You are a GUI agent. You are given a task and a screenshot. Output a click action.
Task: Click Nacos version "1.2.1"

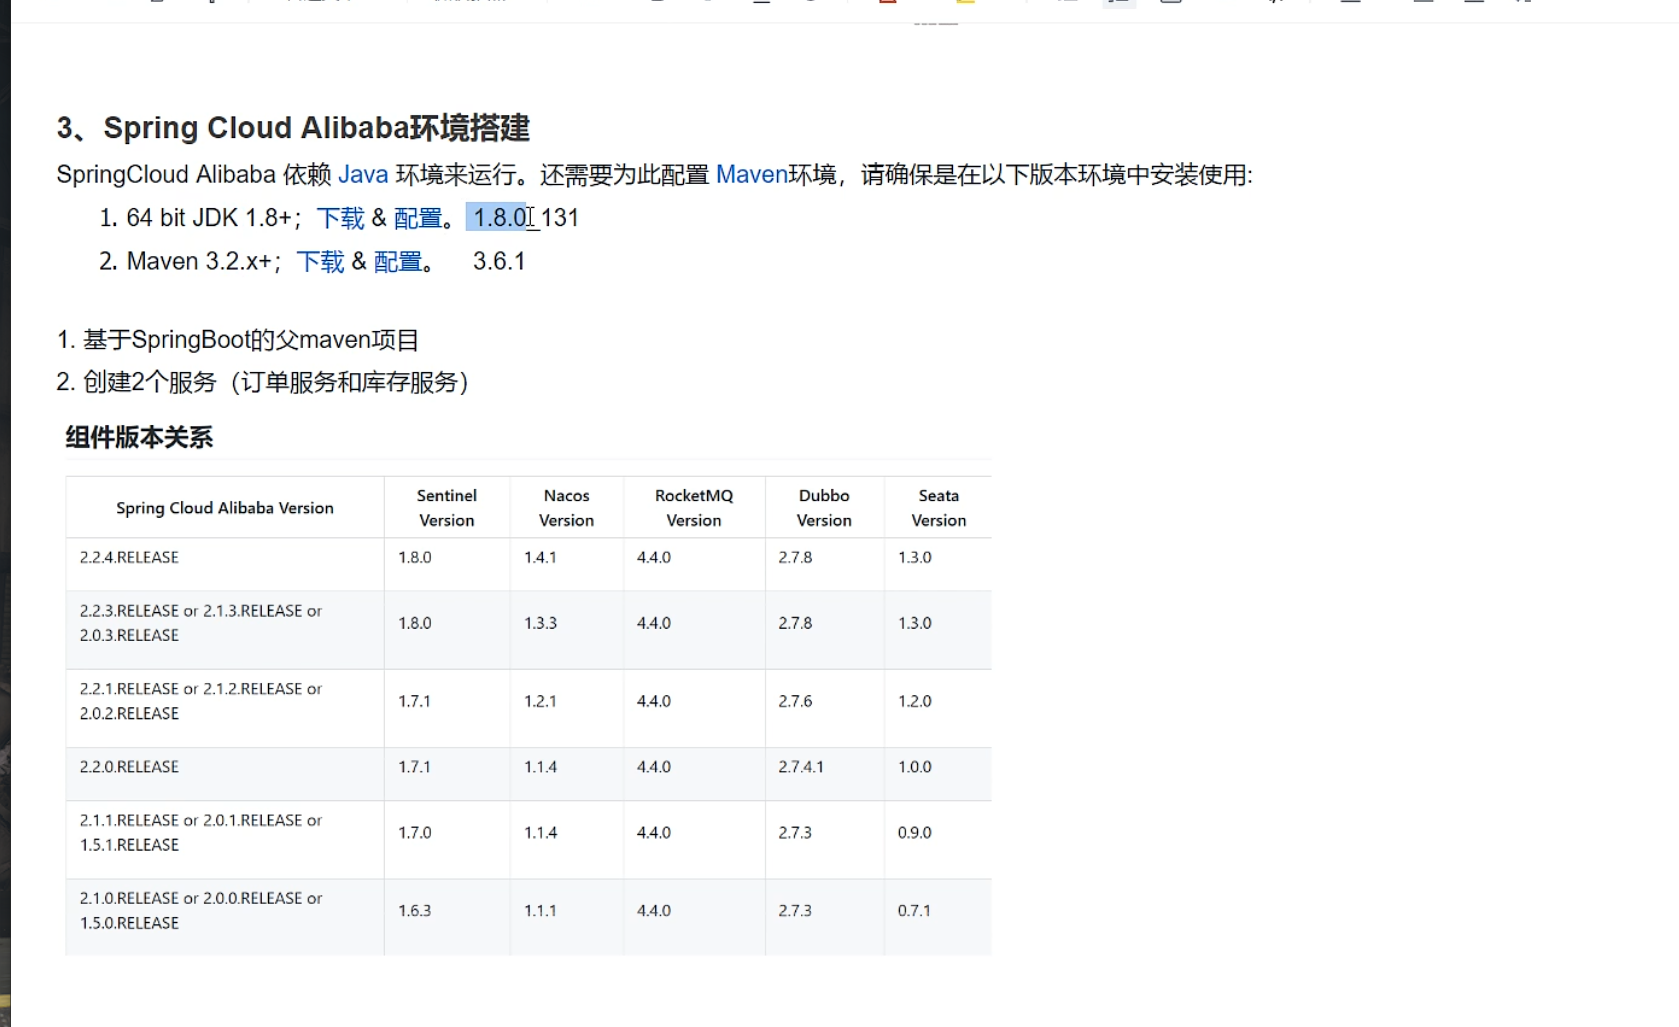tap(540, 701)
